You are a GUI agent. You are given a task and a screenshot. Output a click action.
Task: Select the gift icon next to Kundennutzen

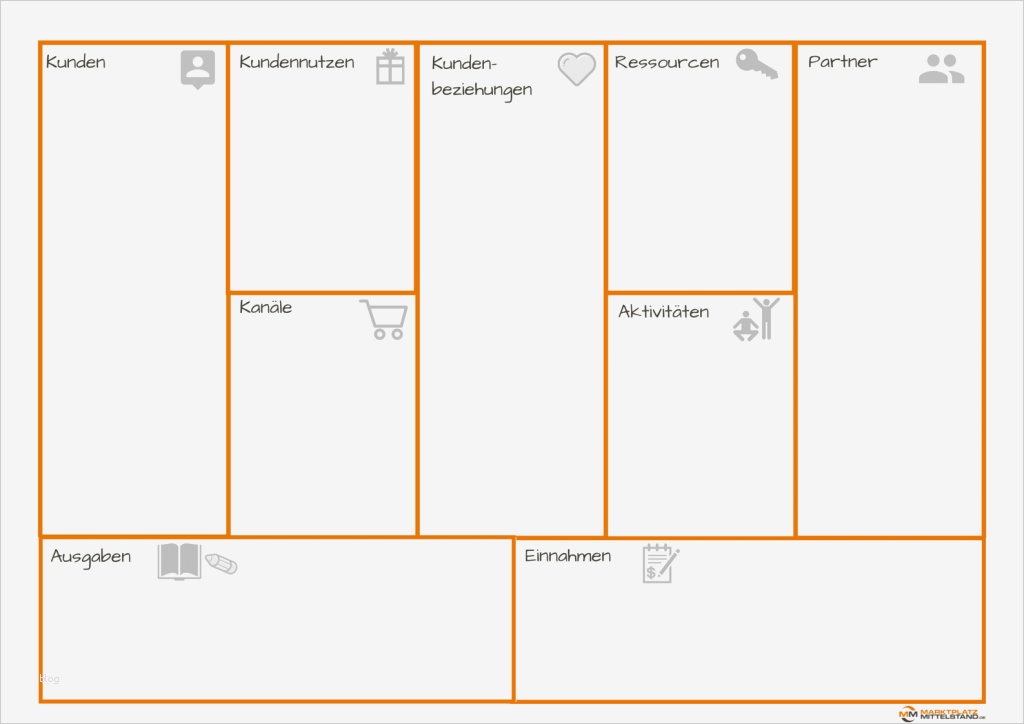(x=392, y=67)
